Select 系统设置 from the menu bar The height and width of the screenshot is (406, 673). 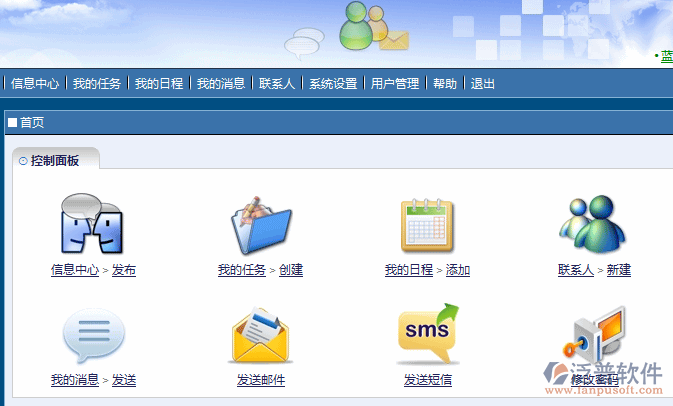coord(333,84)
